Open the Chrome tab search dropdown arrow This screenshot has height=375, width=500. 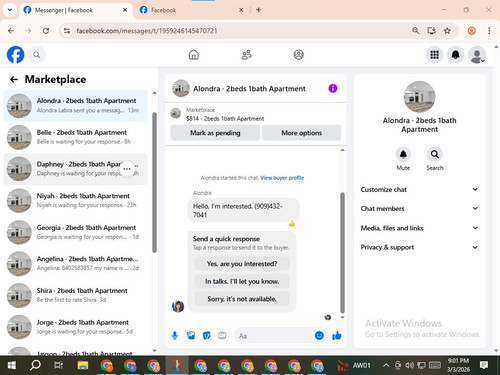tap(10, 10)
